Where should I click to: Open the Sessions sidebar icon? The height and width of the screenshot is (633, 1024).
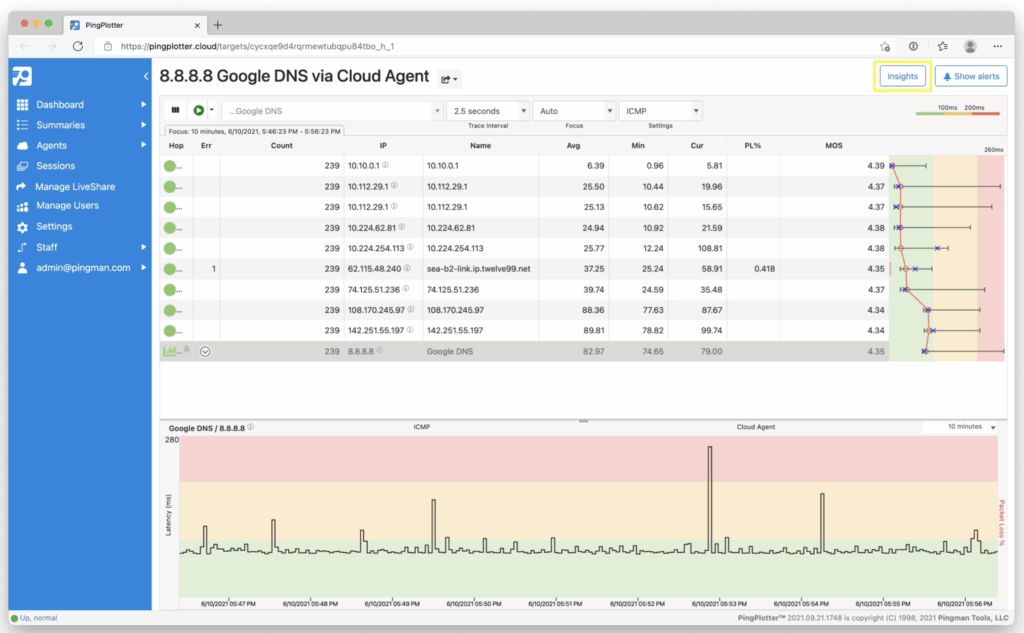[x=22, y=166]
